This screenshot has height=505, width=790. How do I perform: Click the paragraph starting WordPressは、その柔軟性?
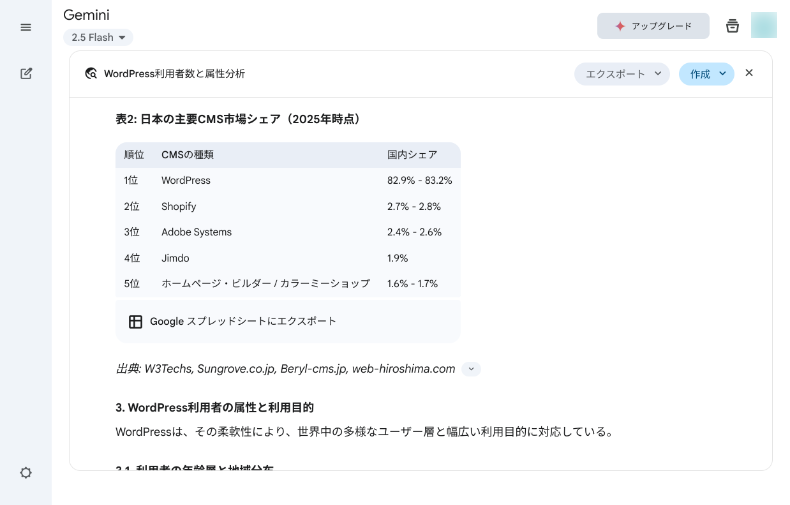click(x=365, y=432)
